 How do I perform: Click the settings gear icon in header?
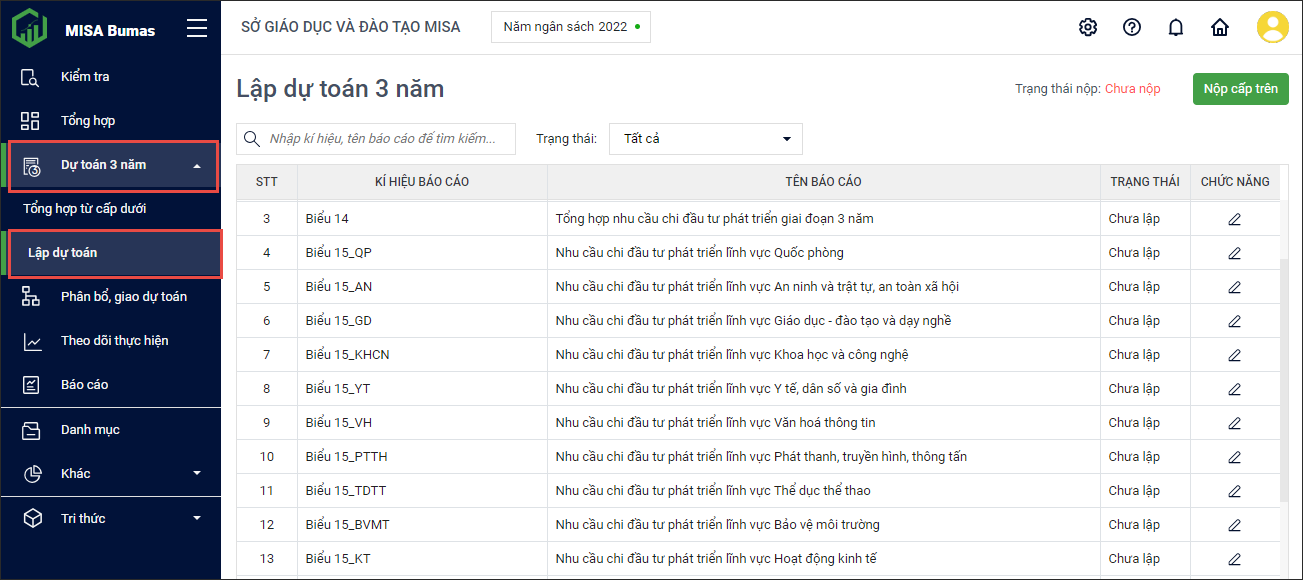click(x=1088, y=27)
